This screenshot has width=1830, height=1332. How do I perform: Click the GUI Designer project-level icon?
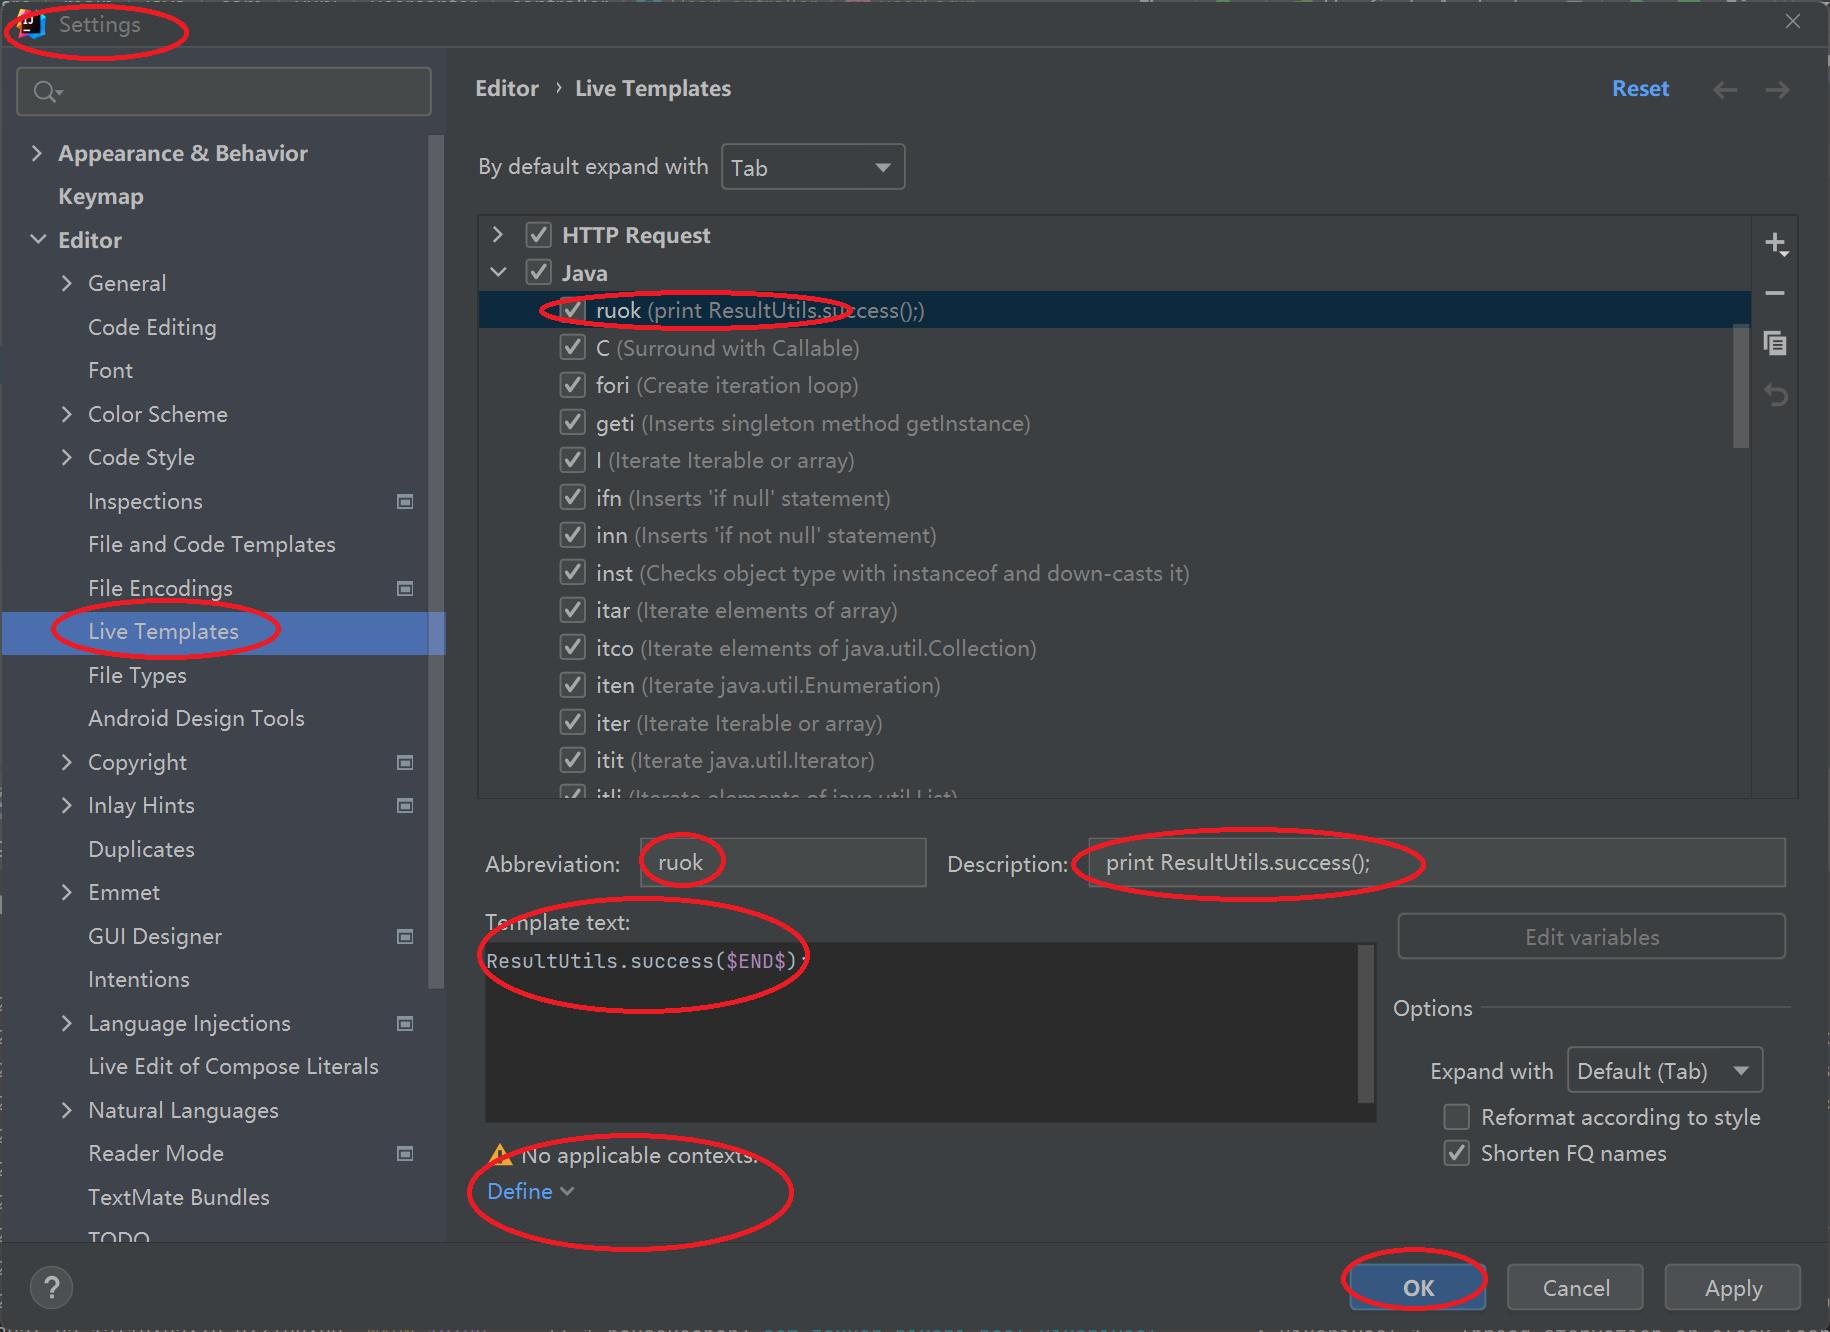point(405,936)
